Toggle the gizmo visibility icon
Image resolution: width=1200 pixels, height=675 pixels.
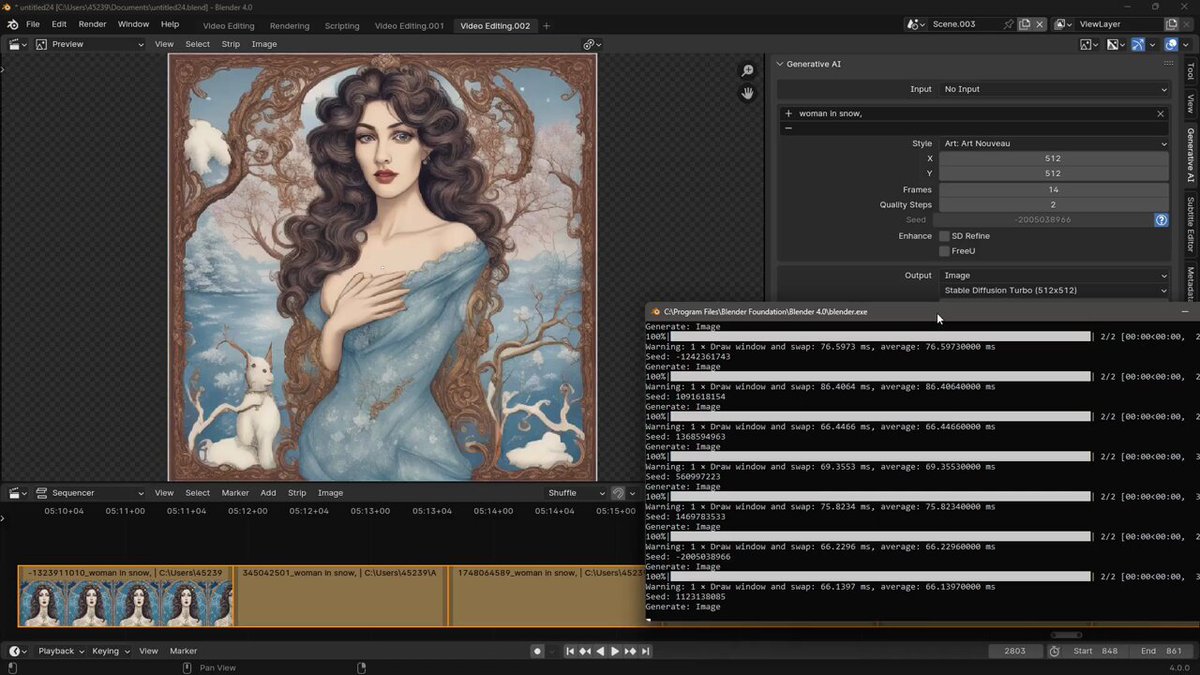[1138, 44]
